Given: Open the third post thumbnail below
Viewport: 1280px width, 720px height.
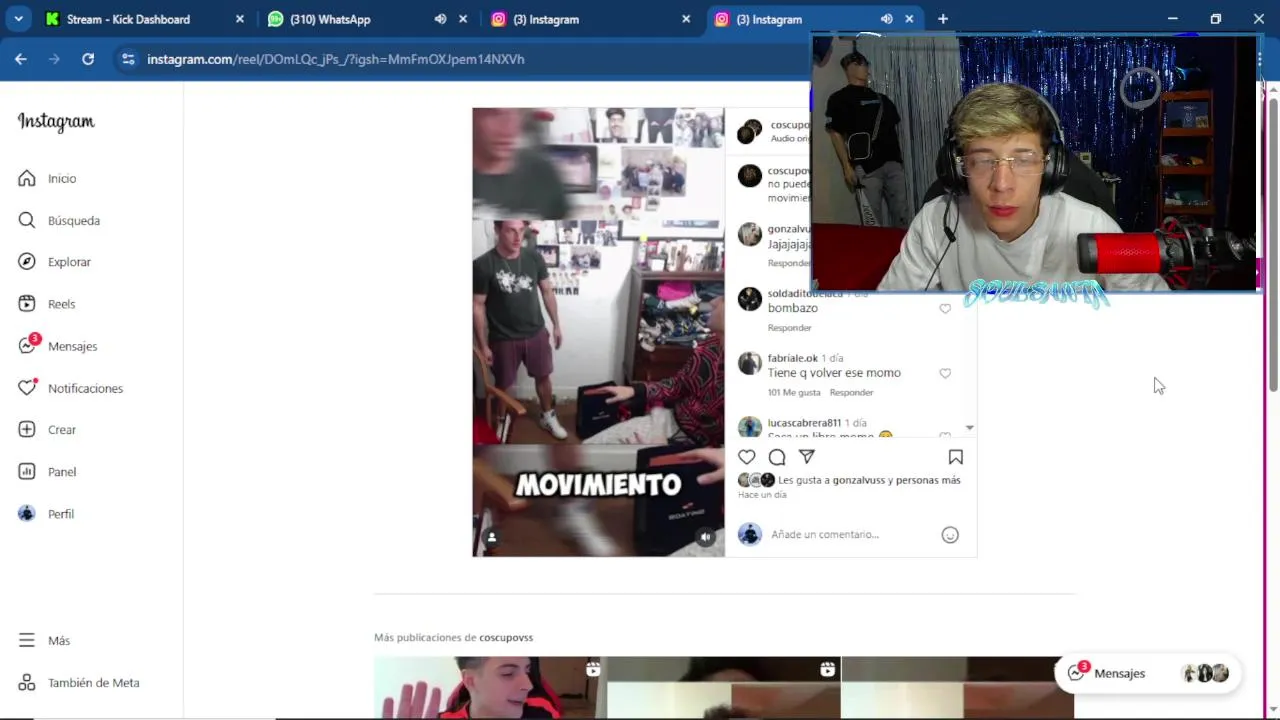Looking at the screenshot, I should 958,688.
